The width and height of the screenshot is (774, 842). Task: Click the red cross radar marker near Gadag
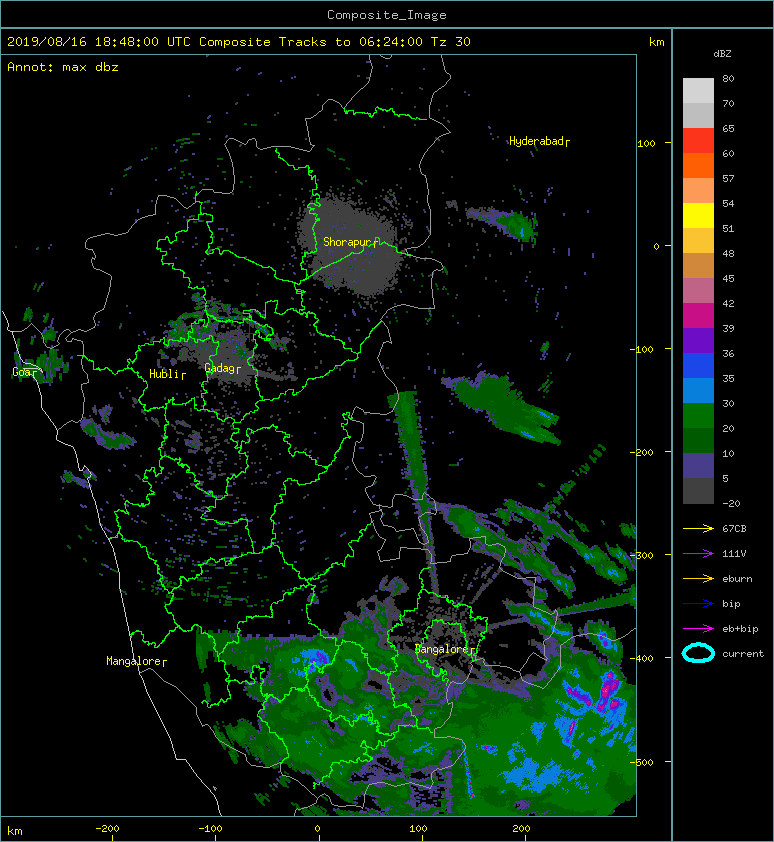point(249,333)
